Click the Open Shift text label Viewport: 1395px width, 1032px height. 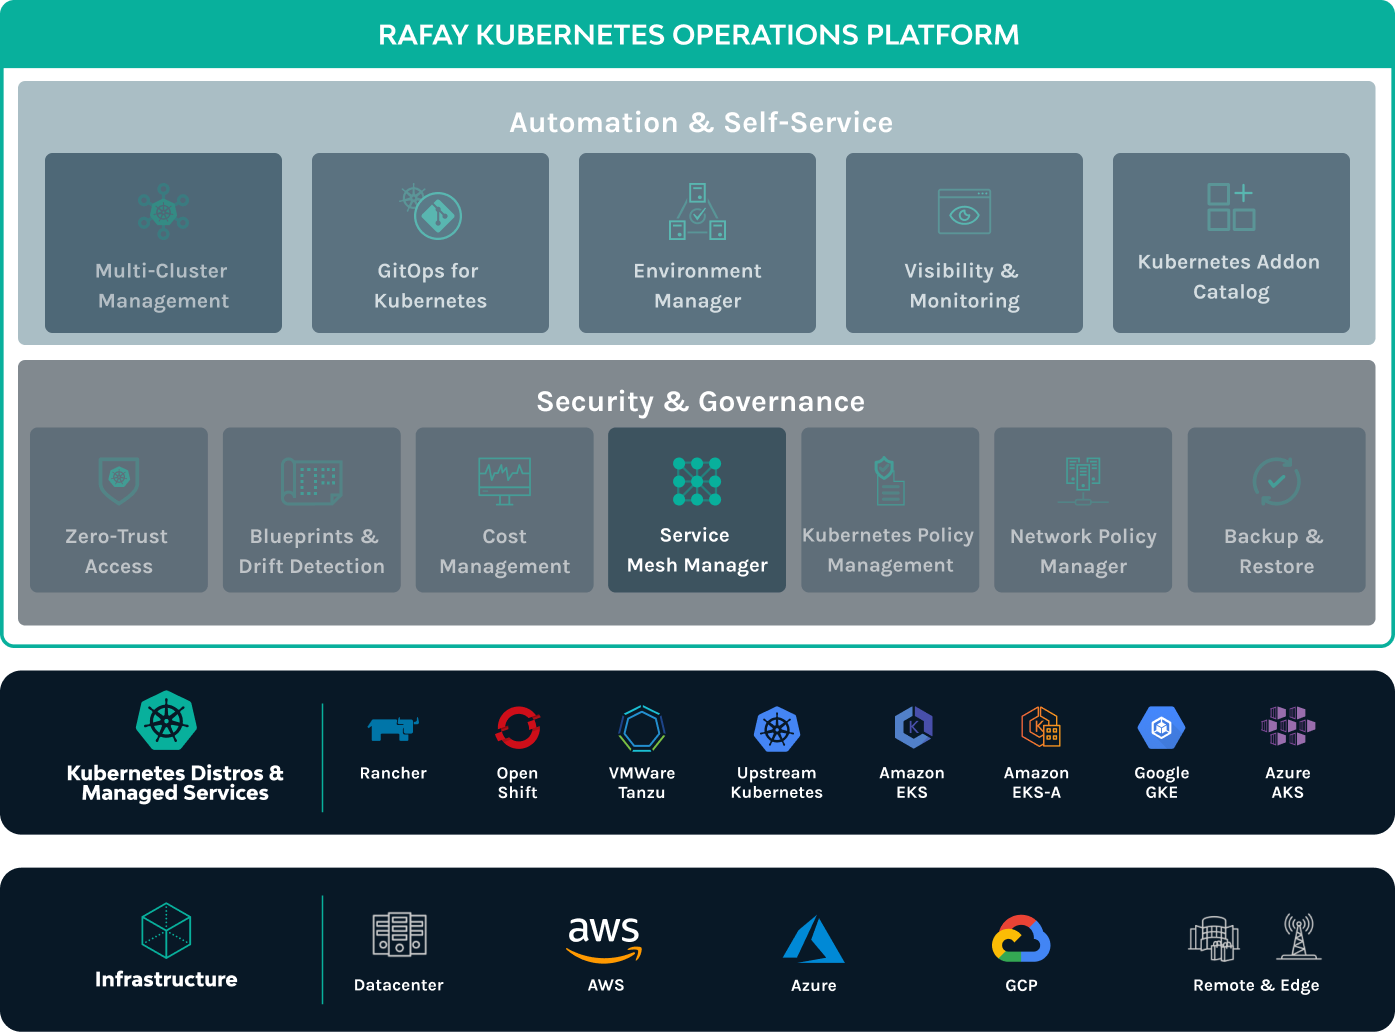[518, 783]
